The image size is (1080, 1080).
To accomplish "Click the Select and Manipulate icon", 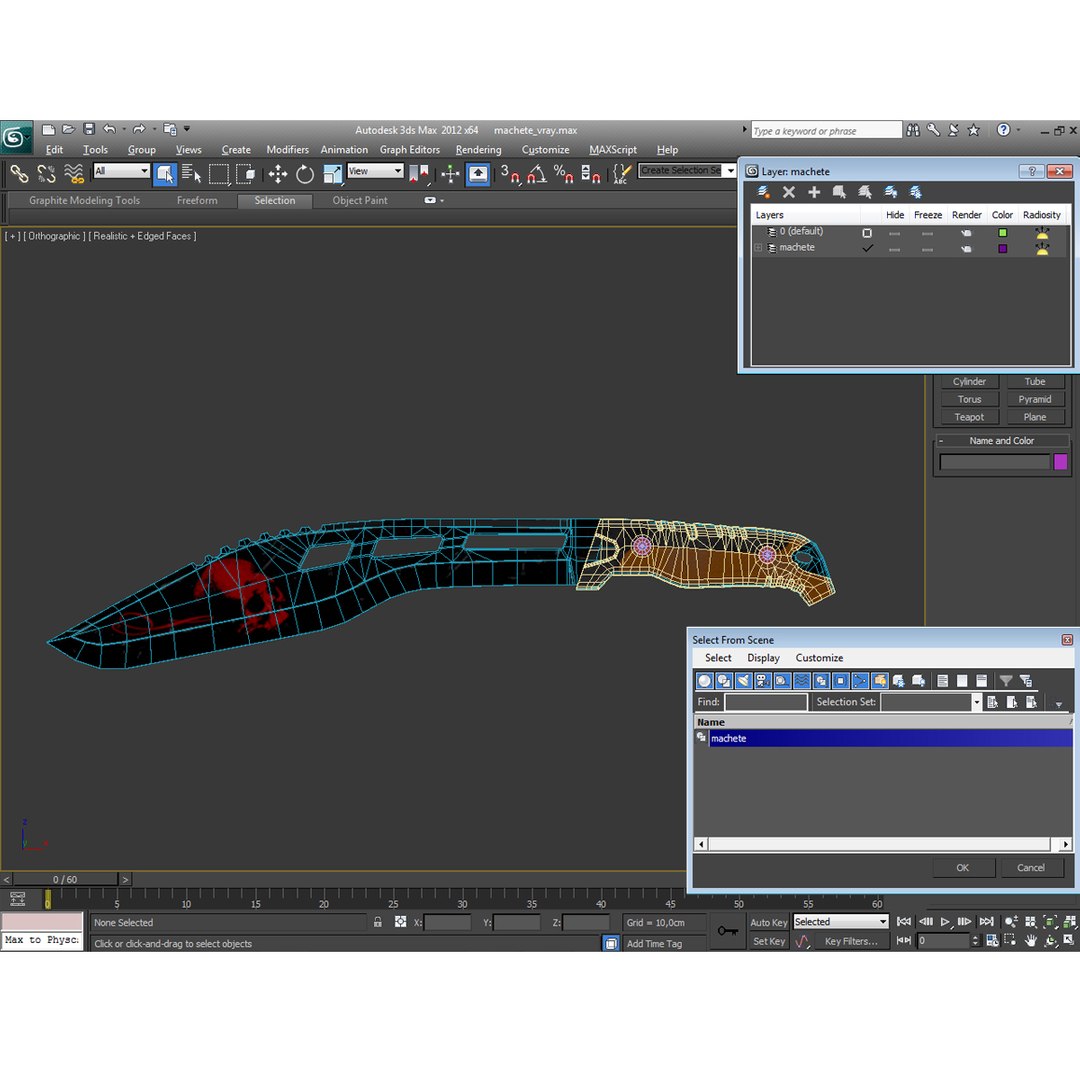I will click(x=450, y=174).
